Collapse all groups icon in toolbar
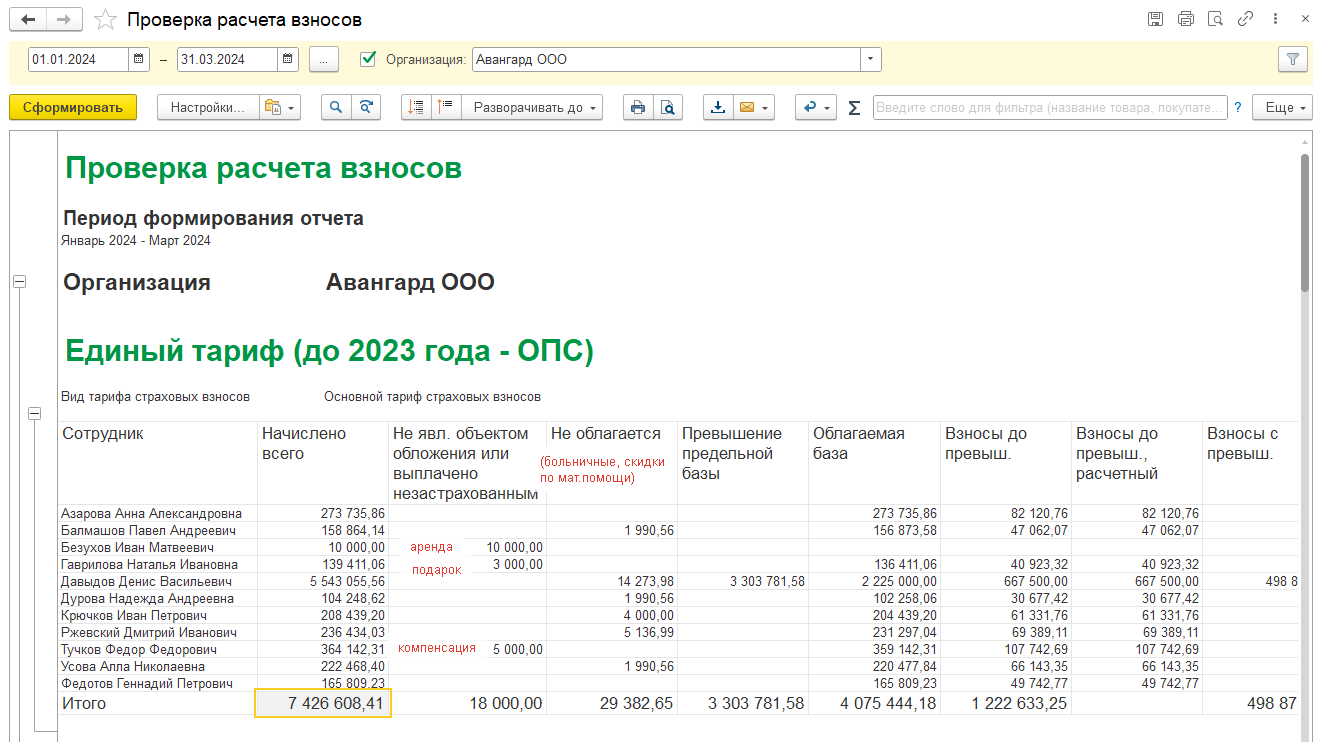 tap(446, 107)
